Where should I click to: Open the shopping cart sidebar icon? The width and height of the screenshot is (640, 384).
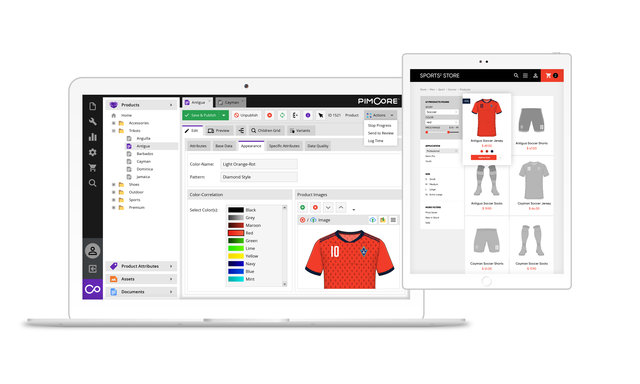click(x=93, y=168)
